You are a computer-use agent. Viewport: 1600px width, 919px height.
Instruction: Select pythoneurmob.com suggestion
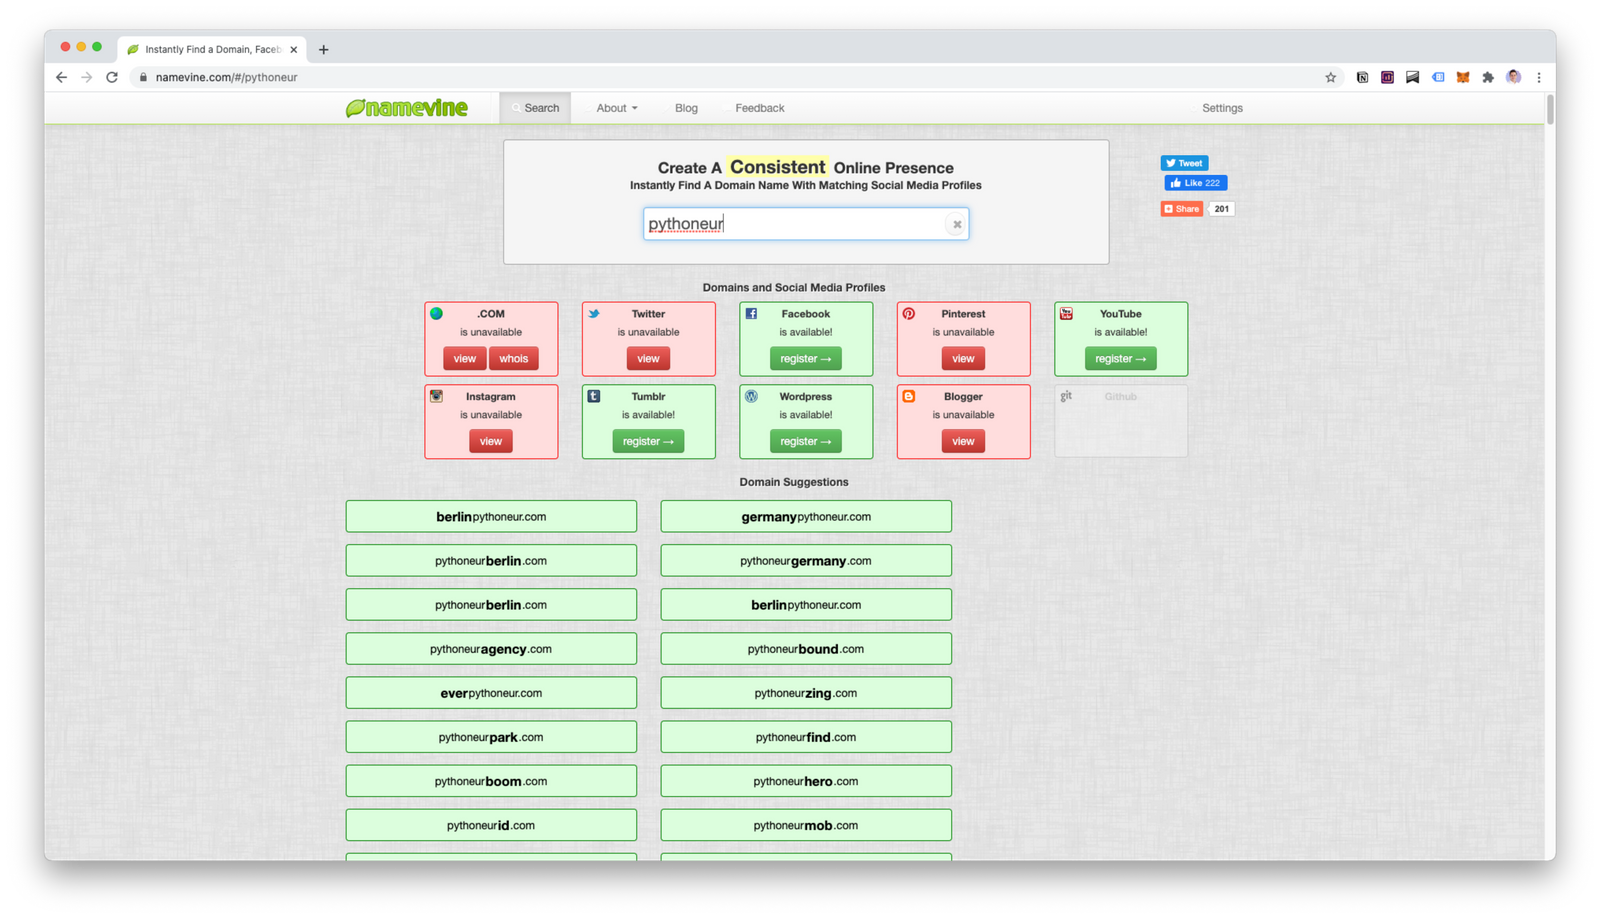[x=806, y=825]
